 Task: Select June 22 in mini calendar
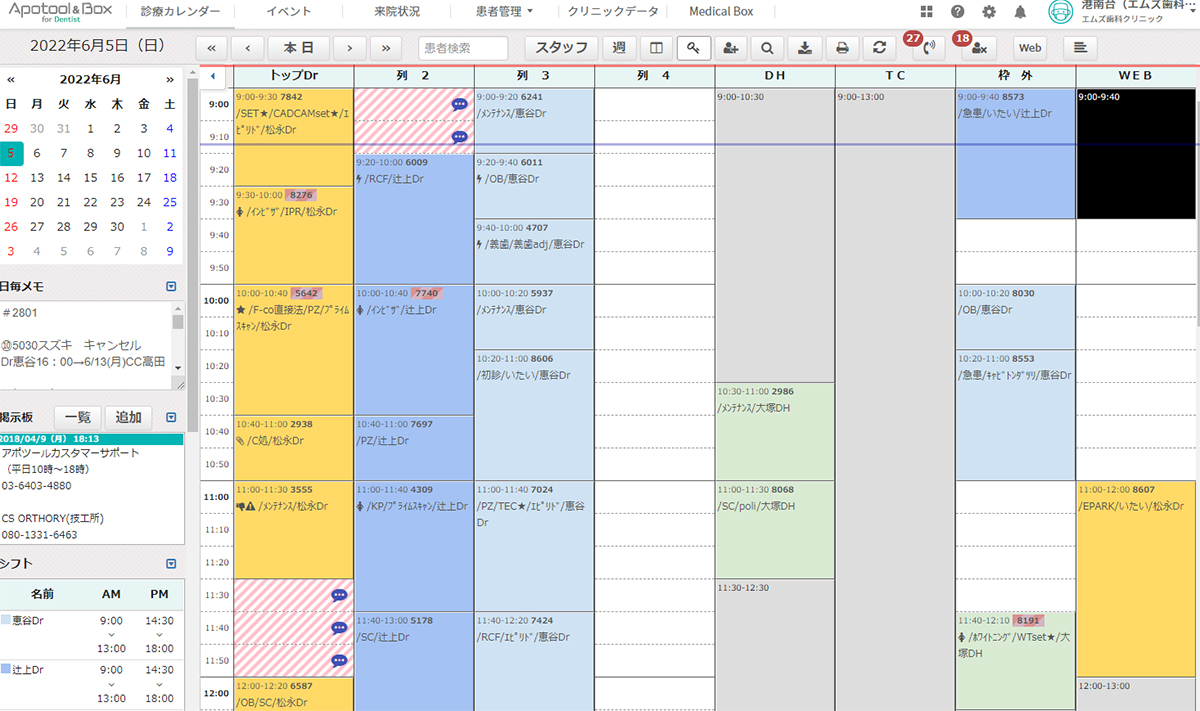tap(90, 203)
